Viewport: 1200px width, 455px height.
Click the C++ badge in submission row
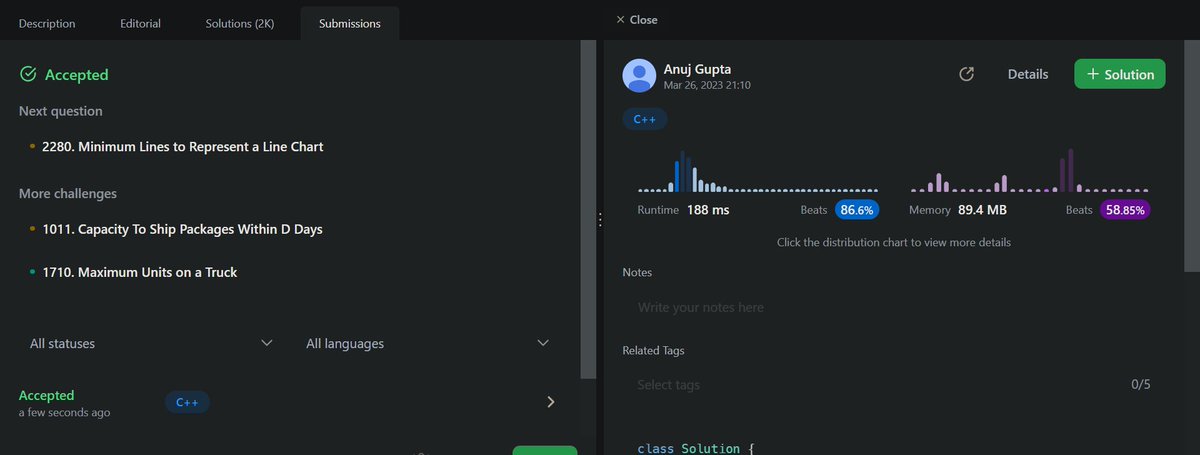[187, 402]
